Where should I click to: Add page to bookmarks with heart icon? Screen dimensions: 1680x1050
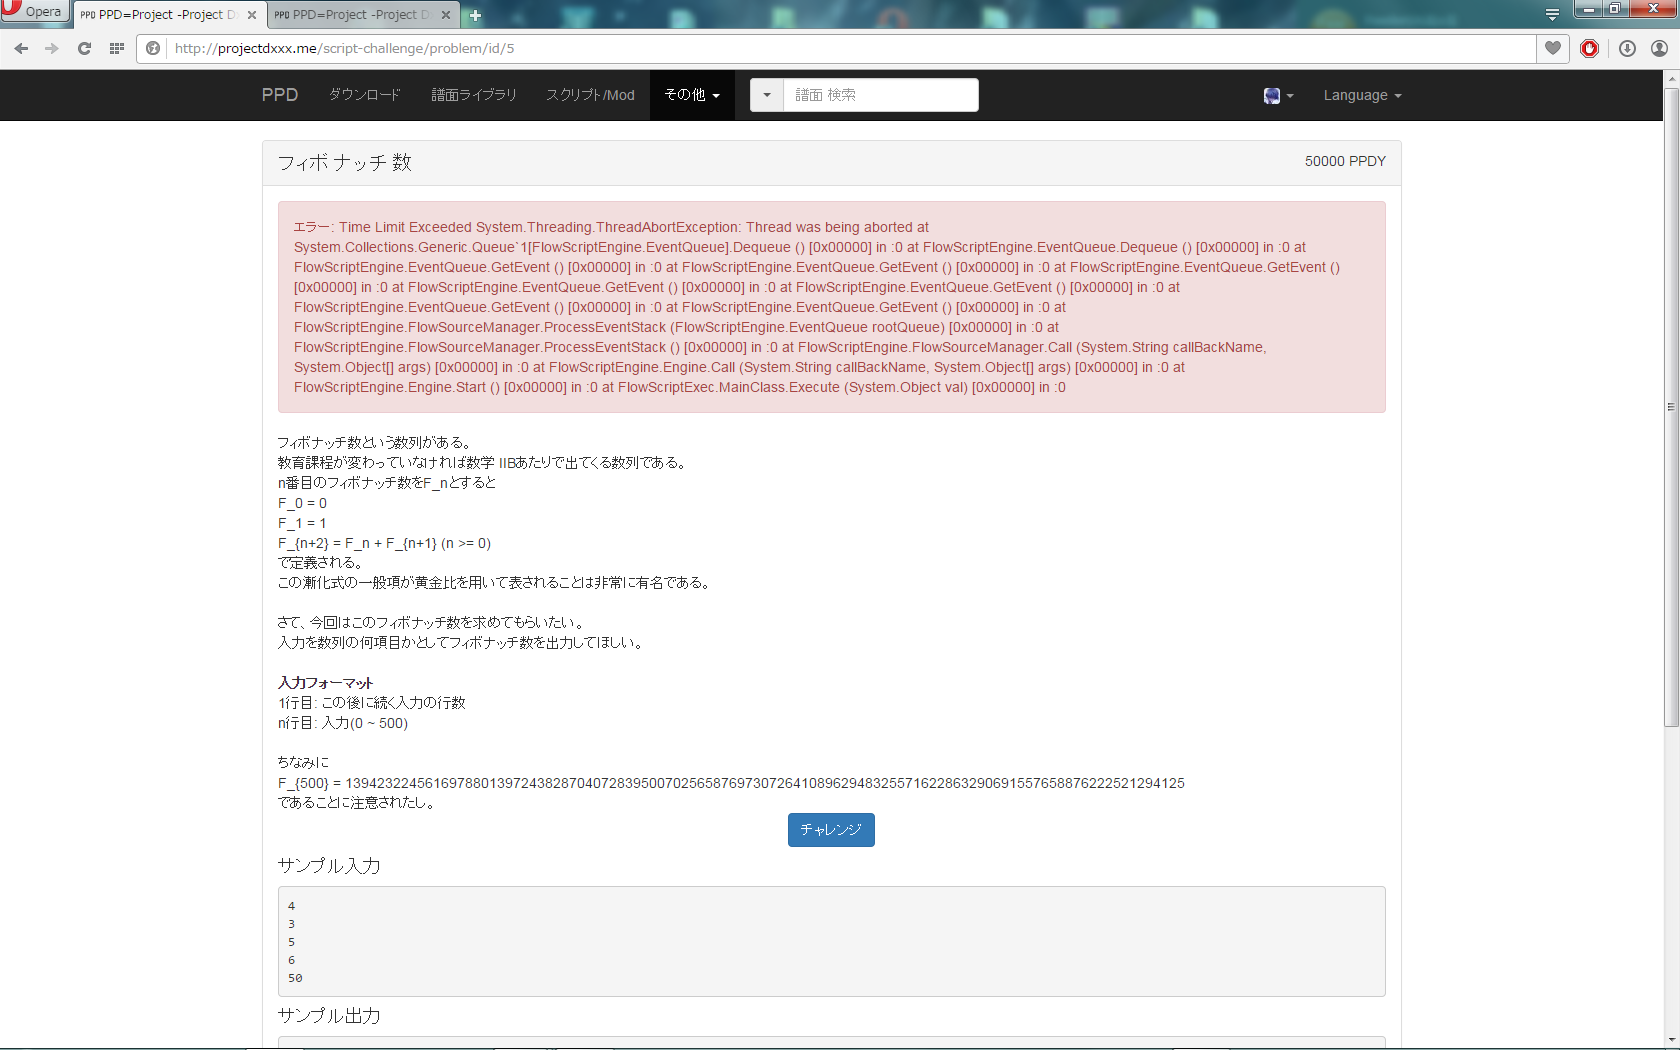click(1553, 48)
